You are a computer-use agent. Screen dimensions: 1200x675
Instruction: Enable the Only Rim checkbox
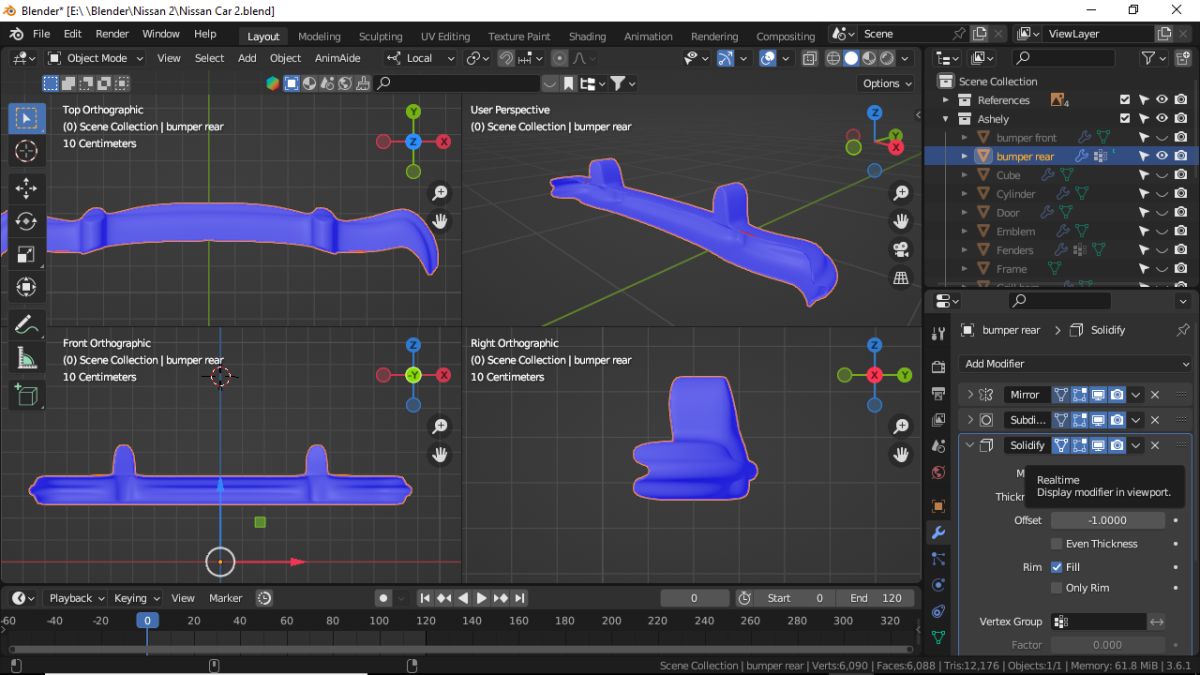[x=1056, y=588]
